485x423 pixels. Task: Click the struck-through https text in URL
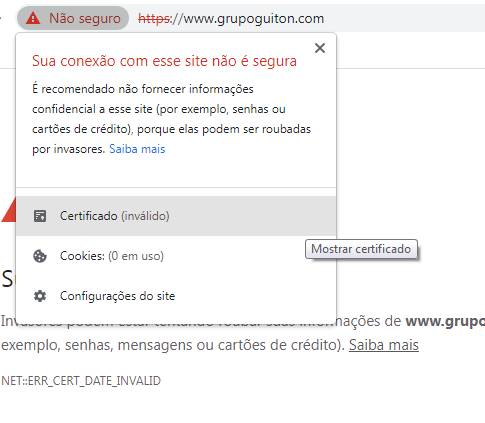154,19
